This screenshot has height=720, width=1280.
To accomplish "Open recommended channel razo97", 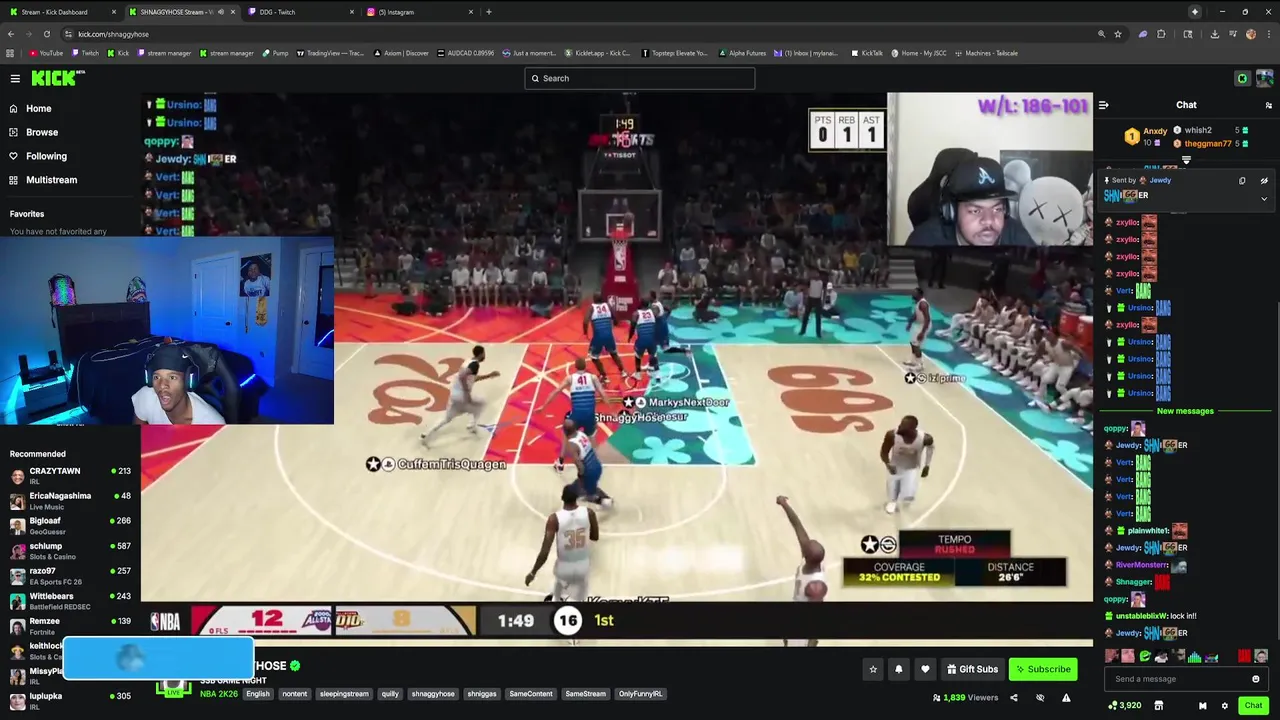I will click(70, 575).
